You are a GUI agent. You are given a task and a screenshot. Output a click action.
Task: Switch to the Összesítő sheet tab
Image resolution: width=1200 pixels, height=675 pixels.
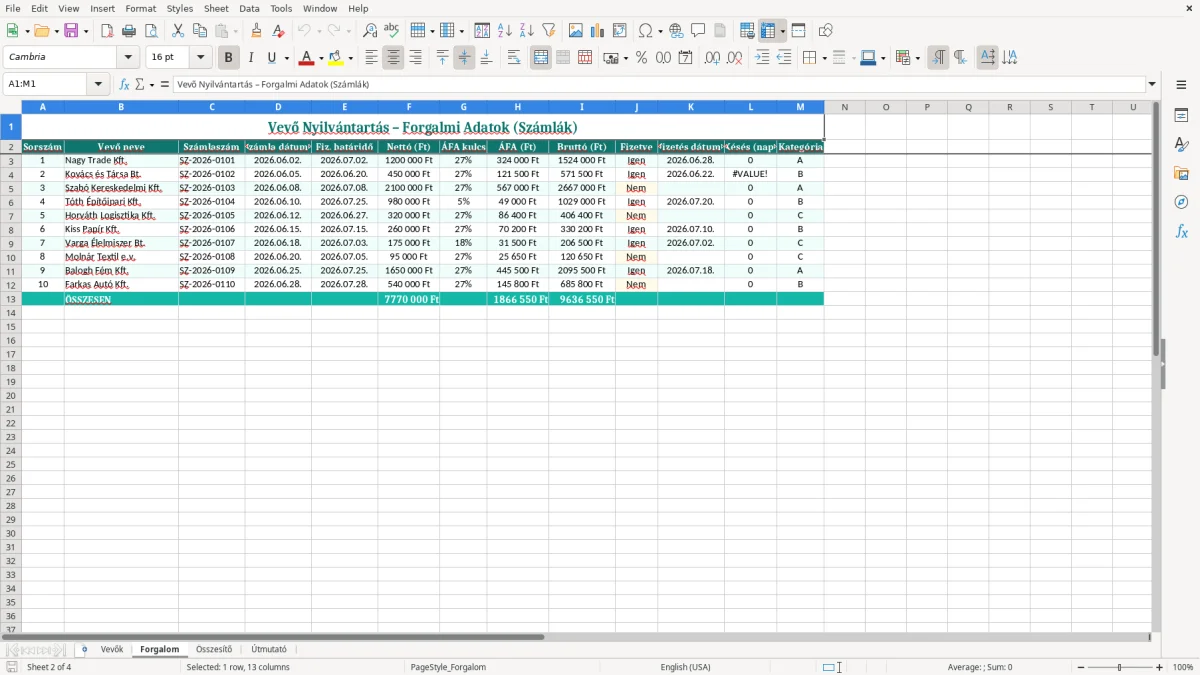point(214,649)
